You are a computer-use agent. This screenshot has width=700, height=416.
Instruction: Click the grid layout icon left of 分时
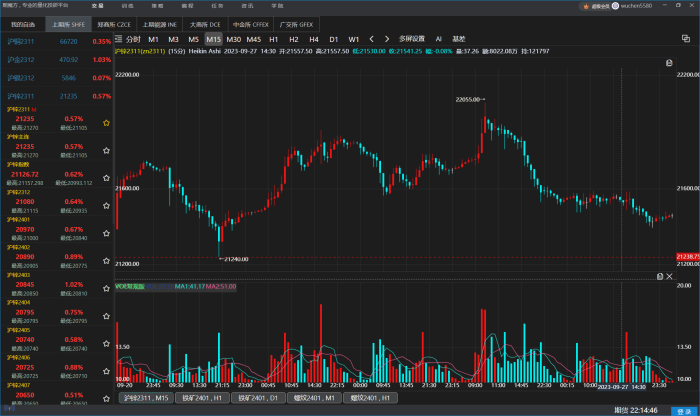pos(119,39)
